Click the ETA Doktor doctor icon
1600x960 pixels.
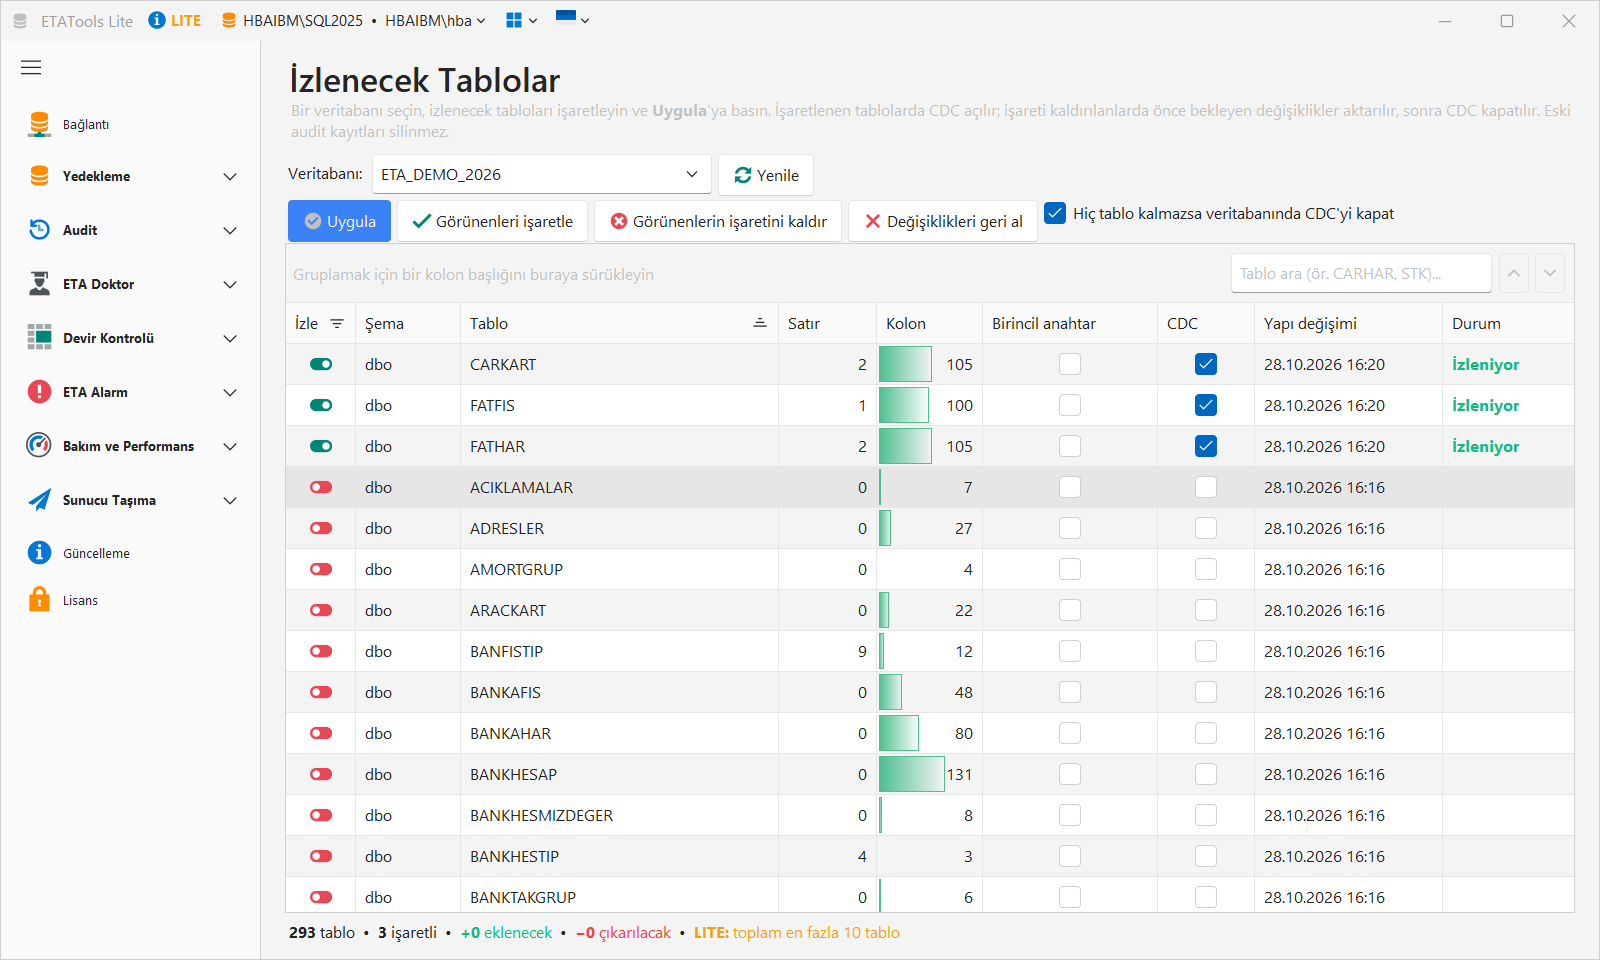(x=39, y=284)
